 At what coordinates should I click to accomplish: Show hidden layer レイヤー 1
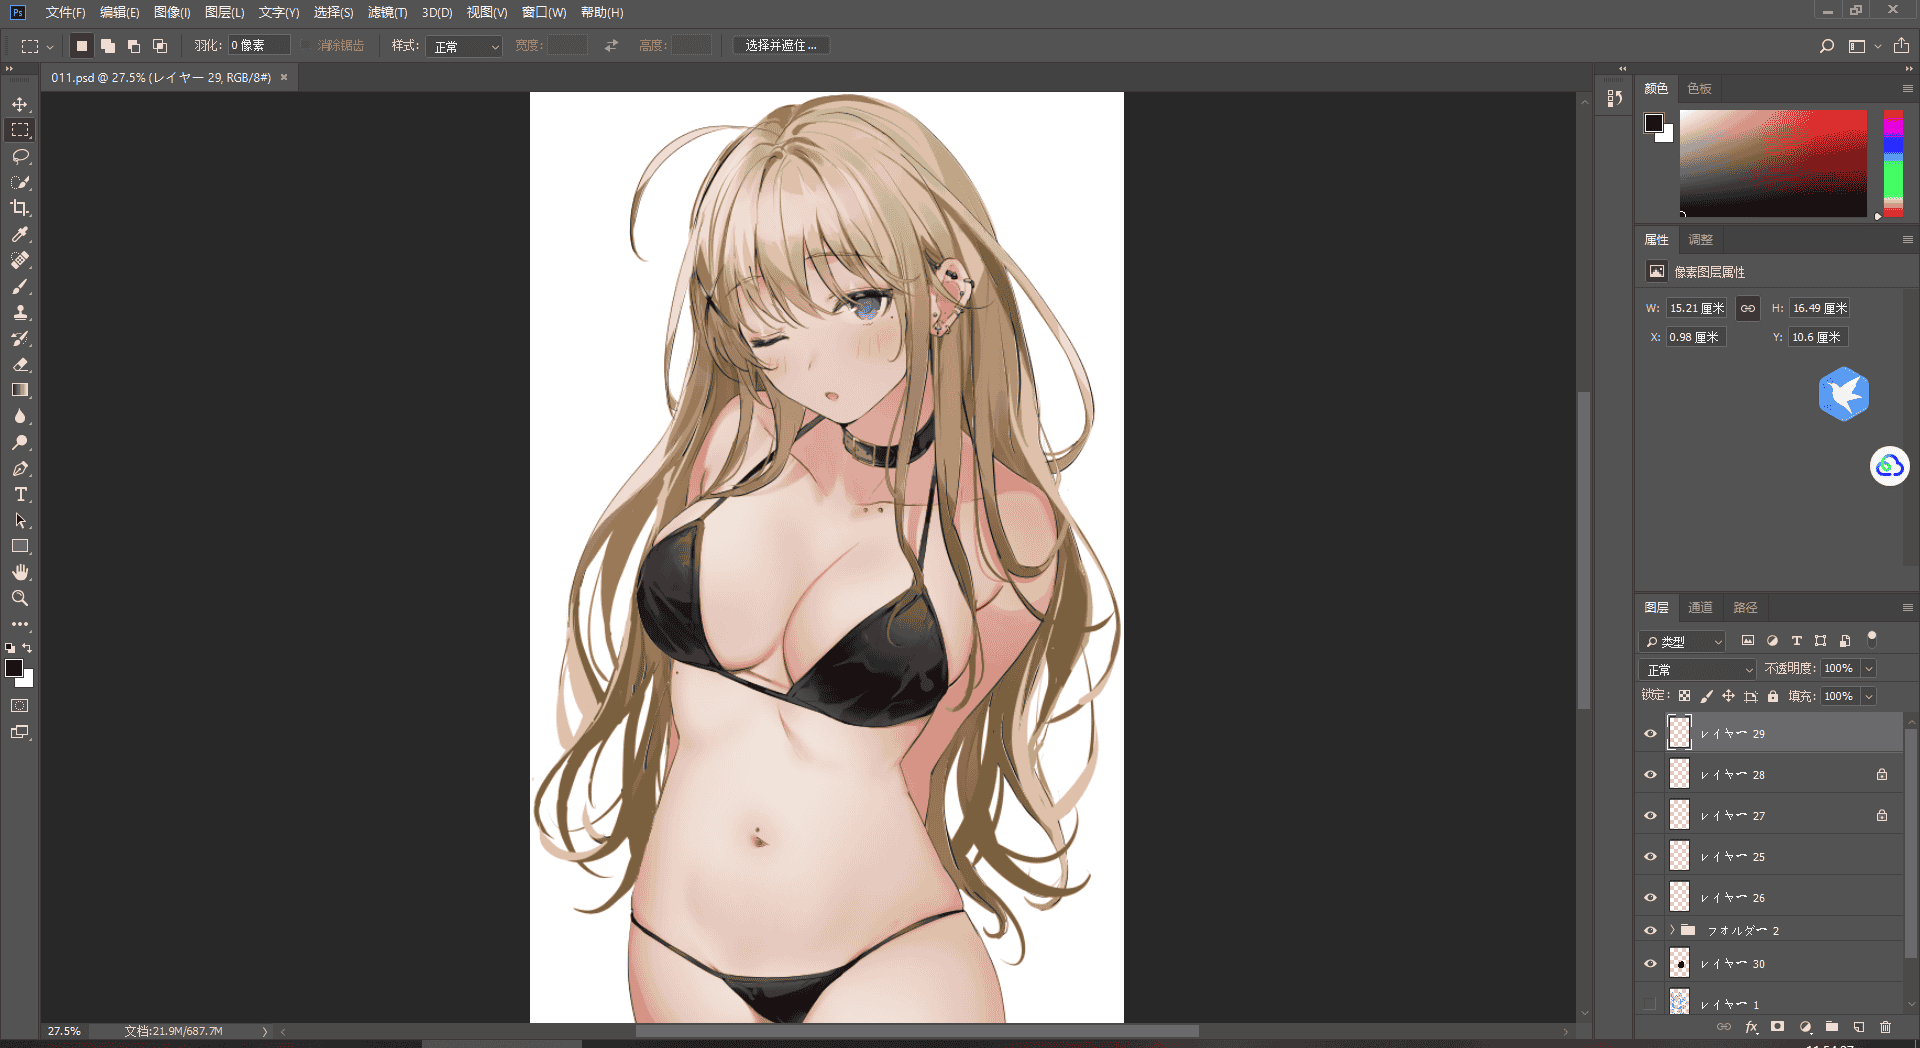(1650, 1003)
